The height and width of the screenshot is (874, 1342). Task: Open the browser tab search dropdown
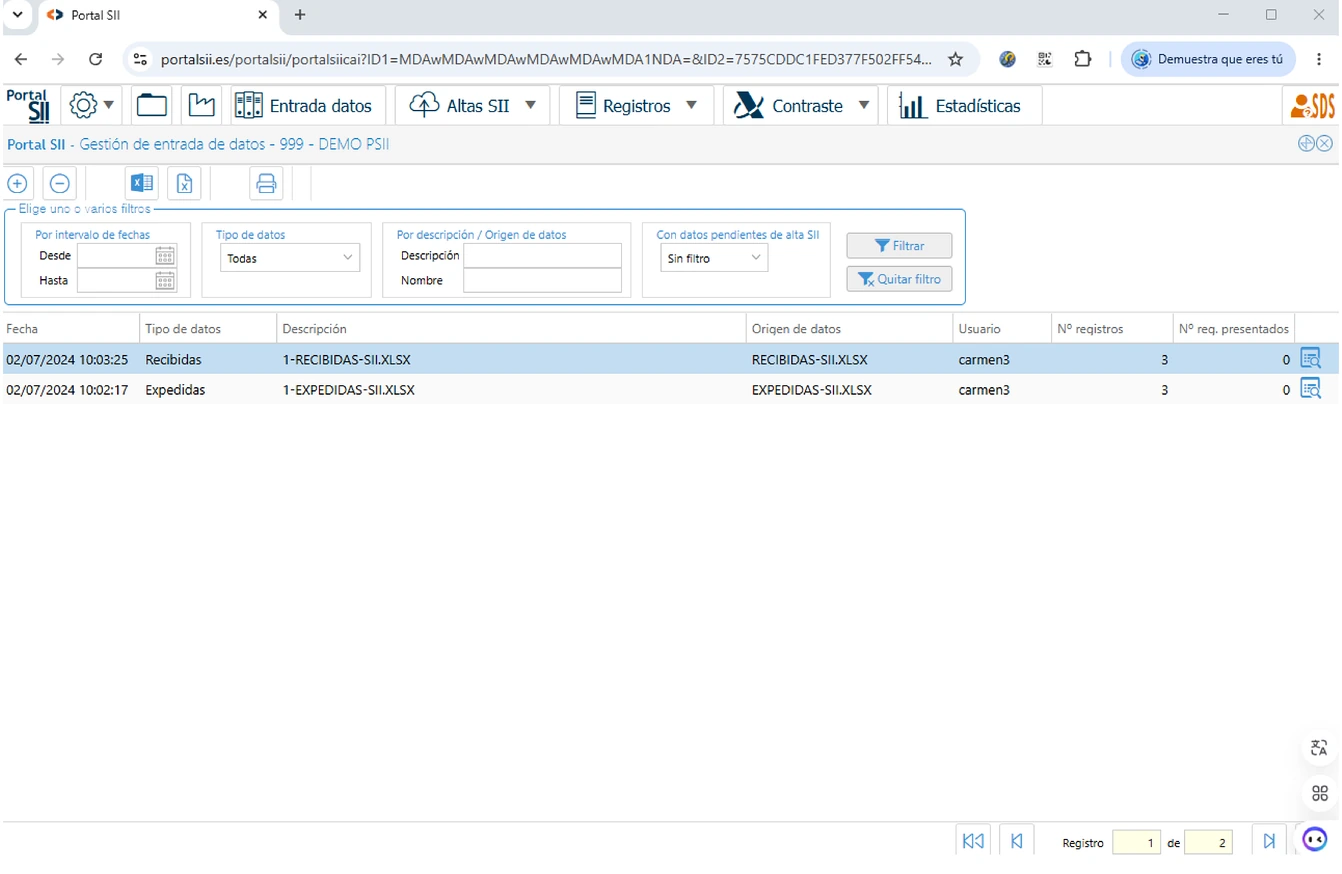tap(17, 15)
